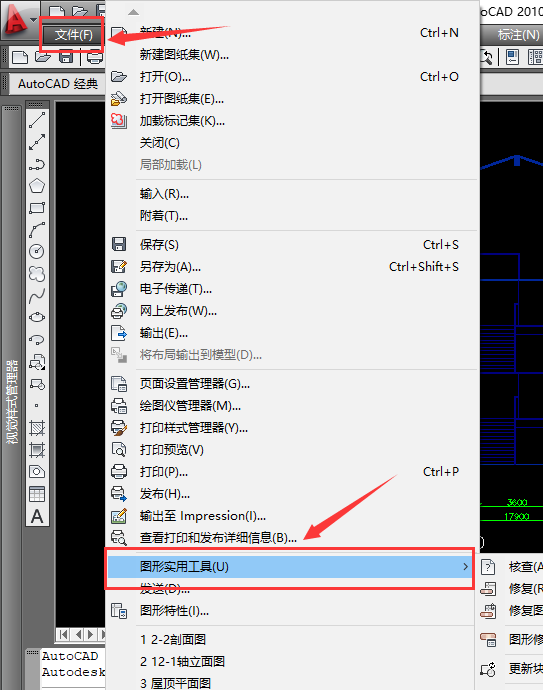Screen dimensions: 543x690
Task: Open the 视觉样式管理器 side palette
Action: (x=12, y=402)
